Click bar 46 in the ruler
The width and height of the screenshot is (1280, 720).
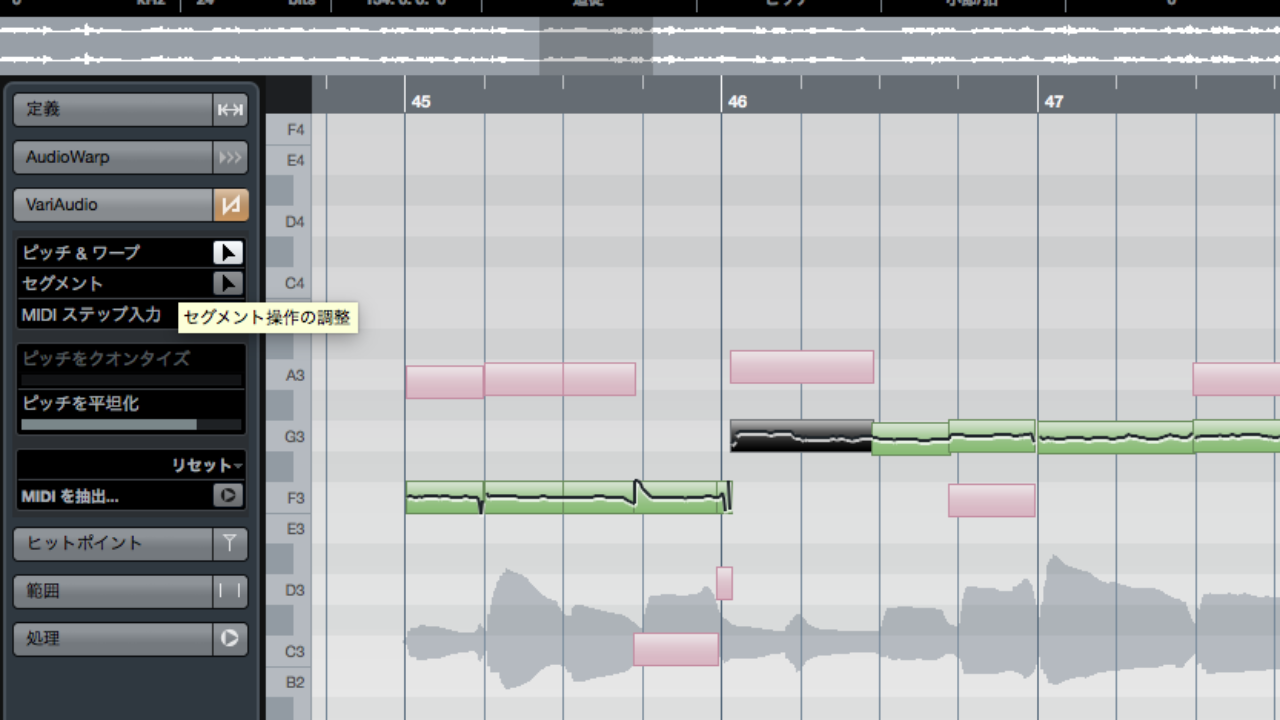(x=737, y=102)
